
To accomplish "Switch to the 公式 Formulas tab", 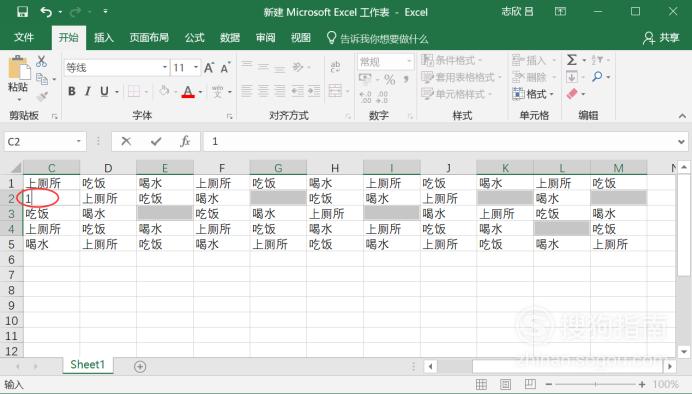I will (x=195, y=38).
